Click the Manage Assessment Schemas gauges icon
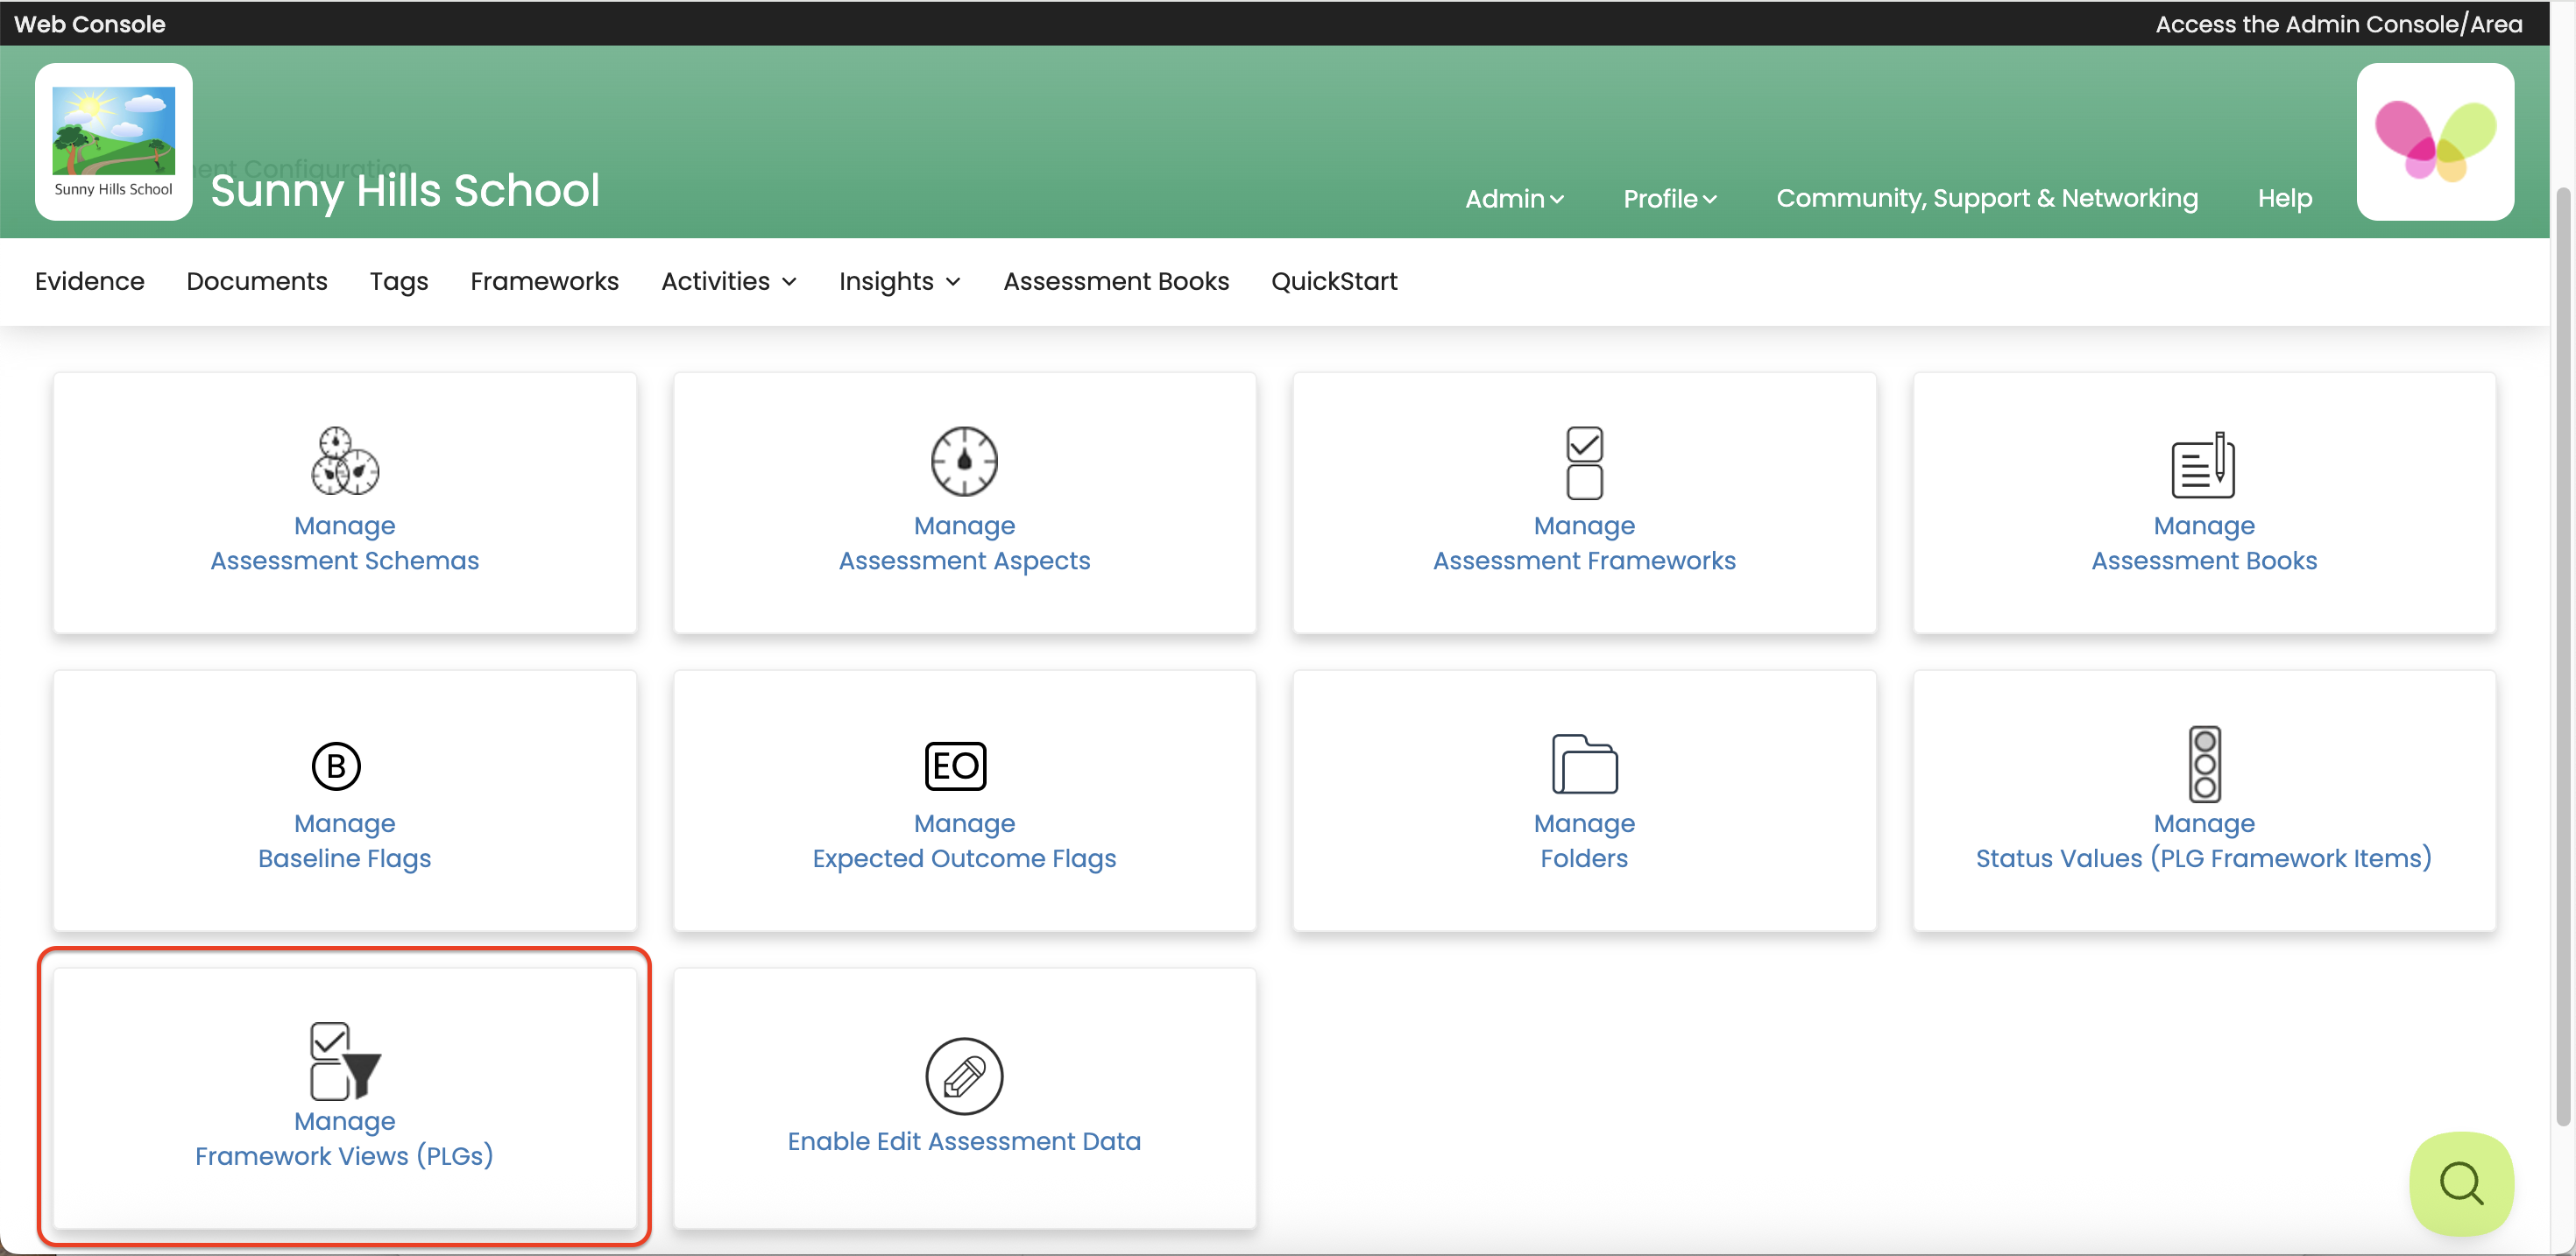The height and width of the screenshot is (1256, 2576). (x=344, y=461)
